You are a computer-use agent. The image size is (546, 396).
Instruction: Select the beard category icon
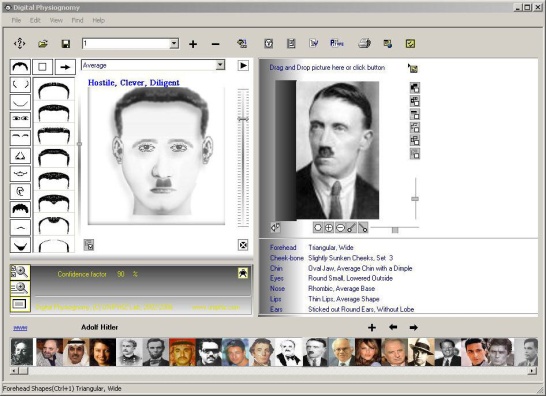(20, 245)
